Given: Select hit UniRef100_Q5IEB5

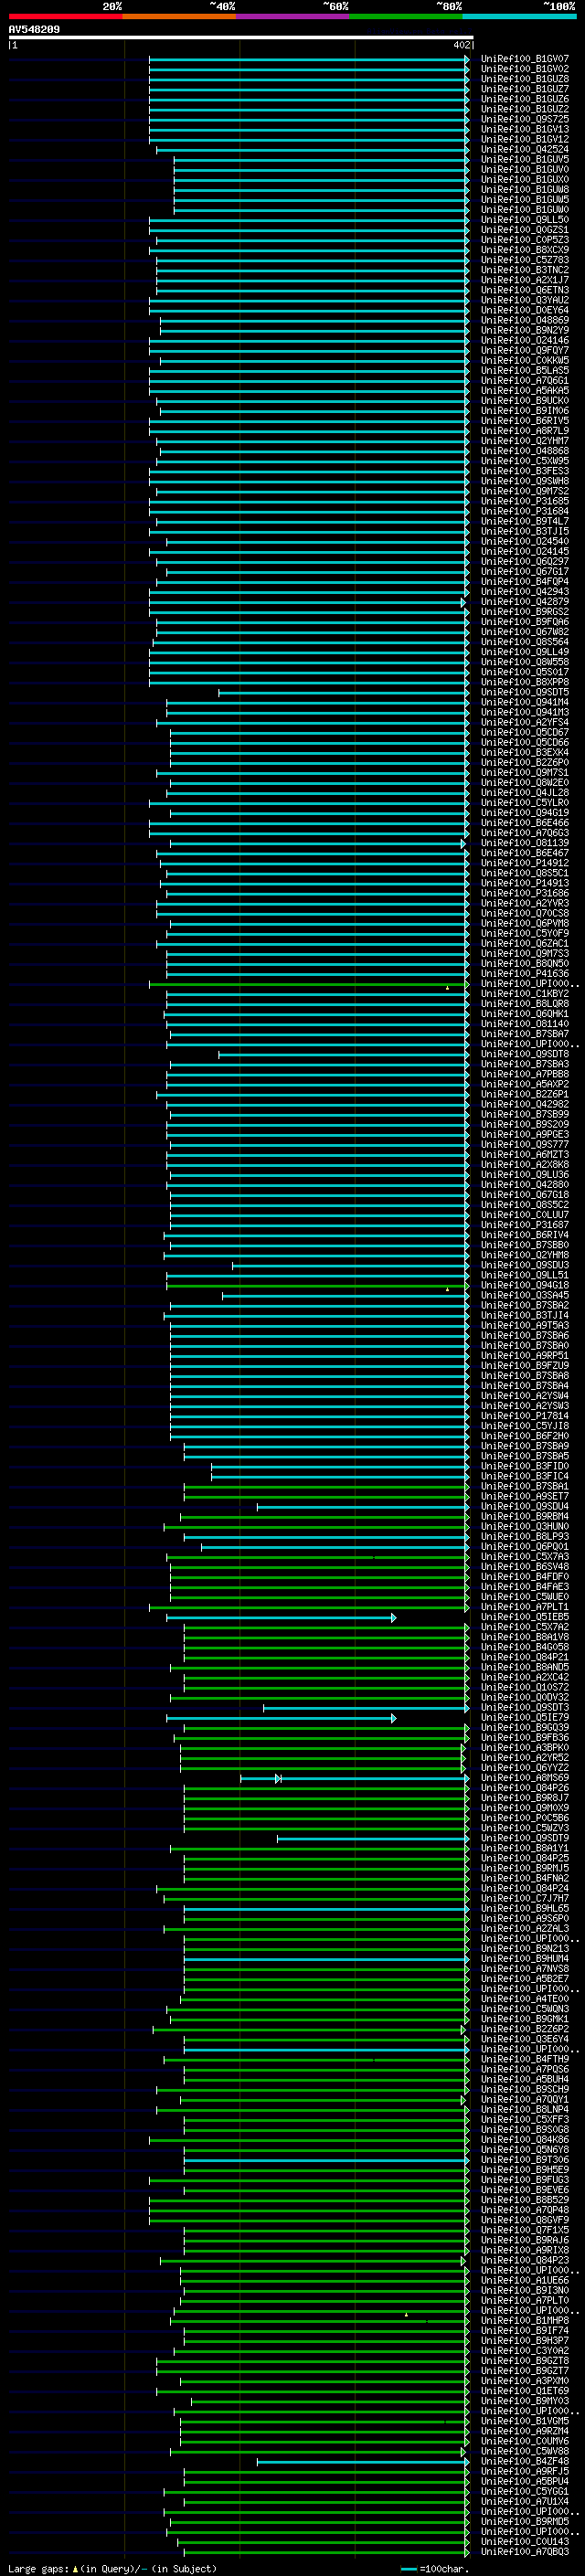Looking at the screenshot, I should [x=525, y=1617].
